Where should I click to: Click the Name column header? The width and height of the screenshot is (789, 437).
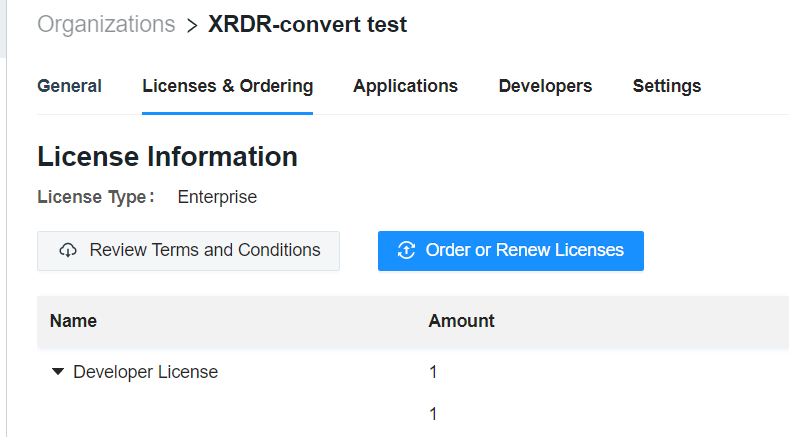coord(73,321)
